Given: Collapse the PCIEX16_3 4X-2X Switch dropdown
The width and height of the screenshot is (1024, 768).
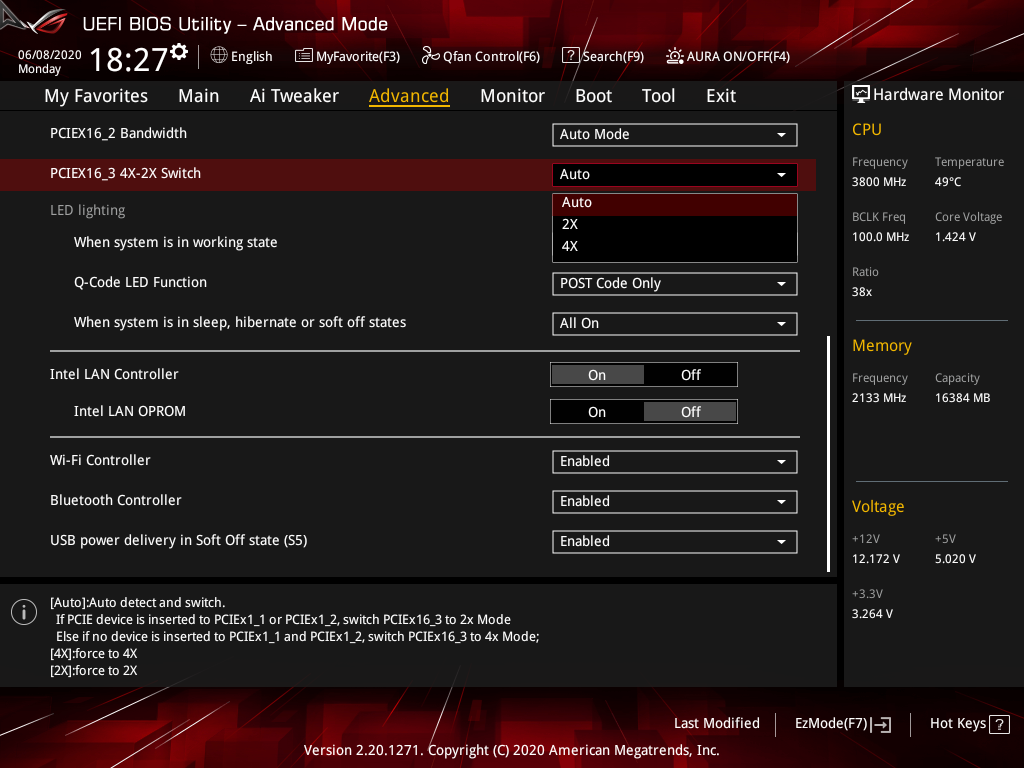Looking at the screenshot, I should point(675,174).
